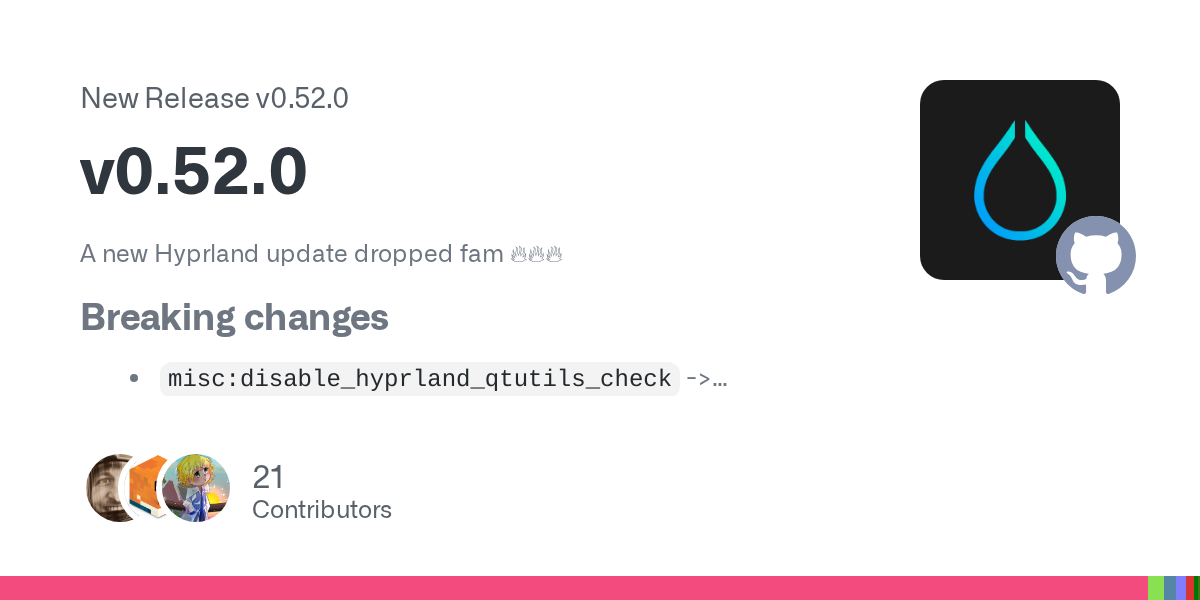Viewport: 1200px width, 600px height.
Task: Select the pink language bar segment
Action: point(573,588)
